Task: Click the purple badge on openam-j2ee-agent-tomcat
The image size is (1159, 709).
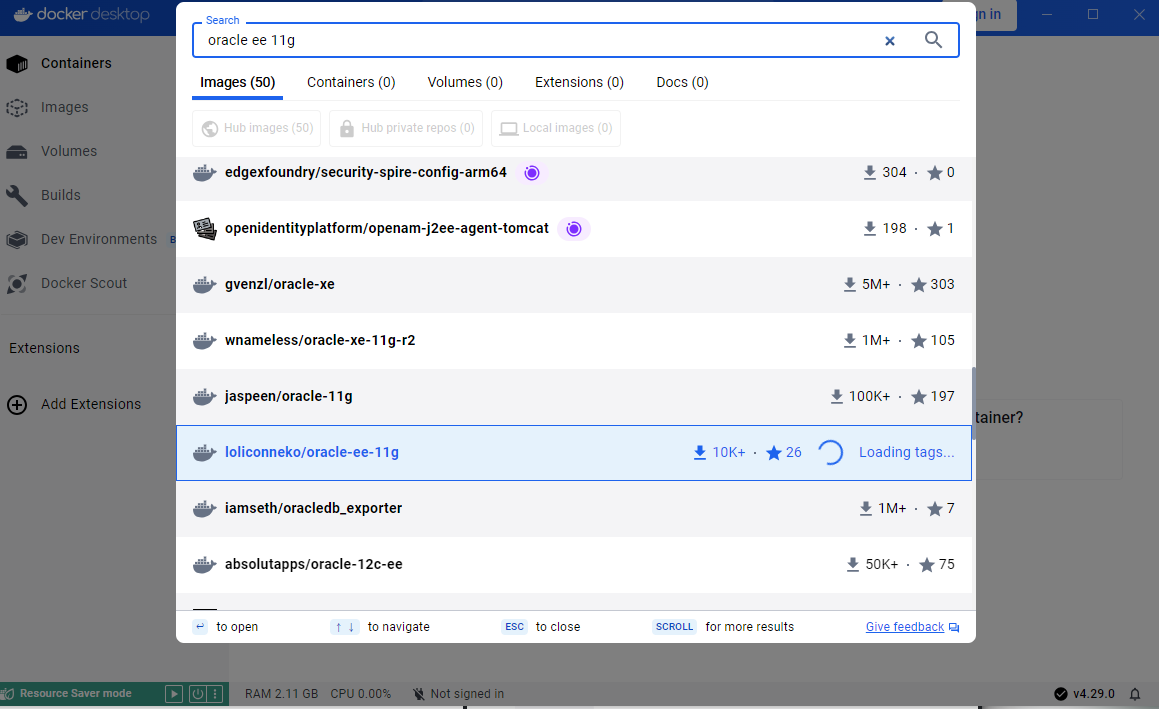Action: [x=574, y=228]
